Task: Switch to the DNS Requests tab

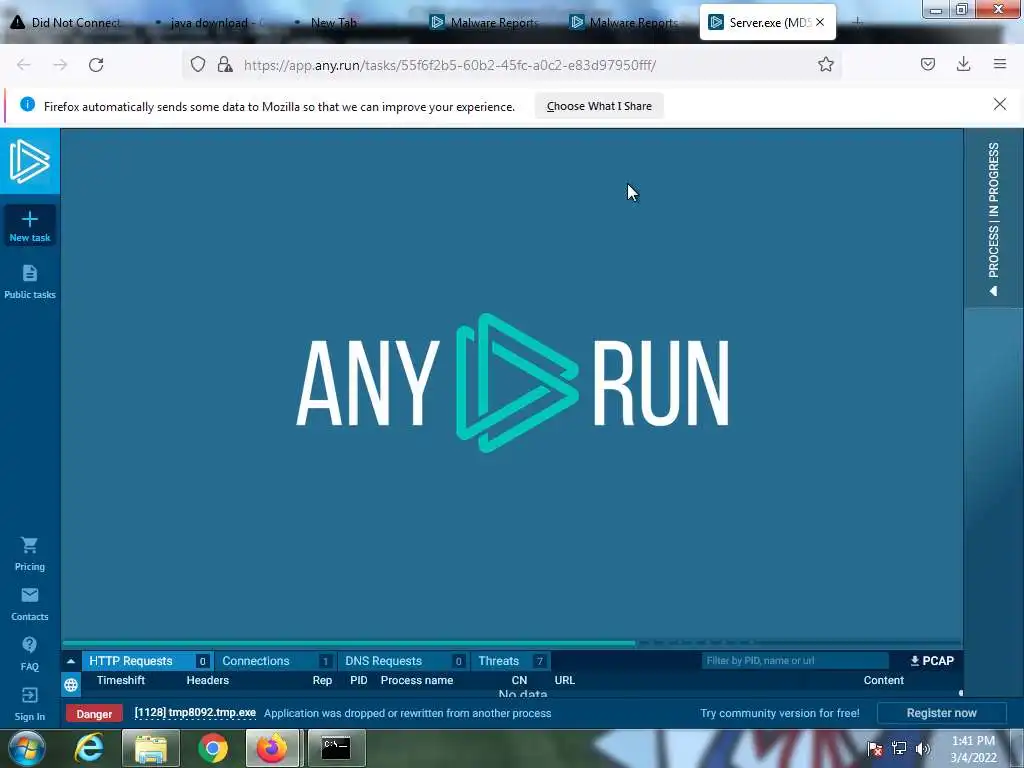Action: [403, 661]
